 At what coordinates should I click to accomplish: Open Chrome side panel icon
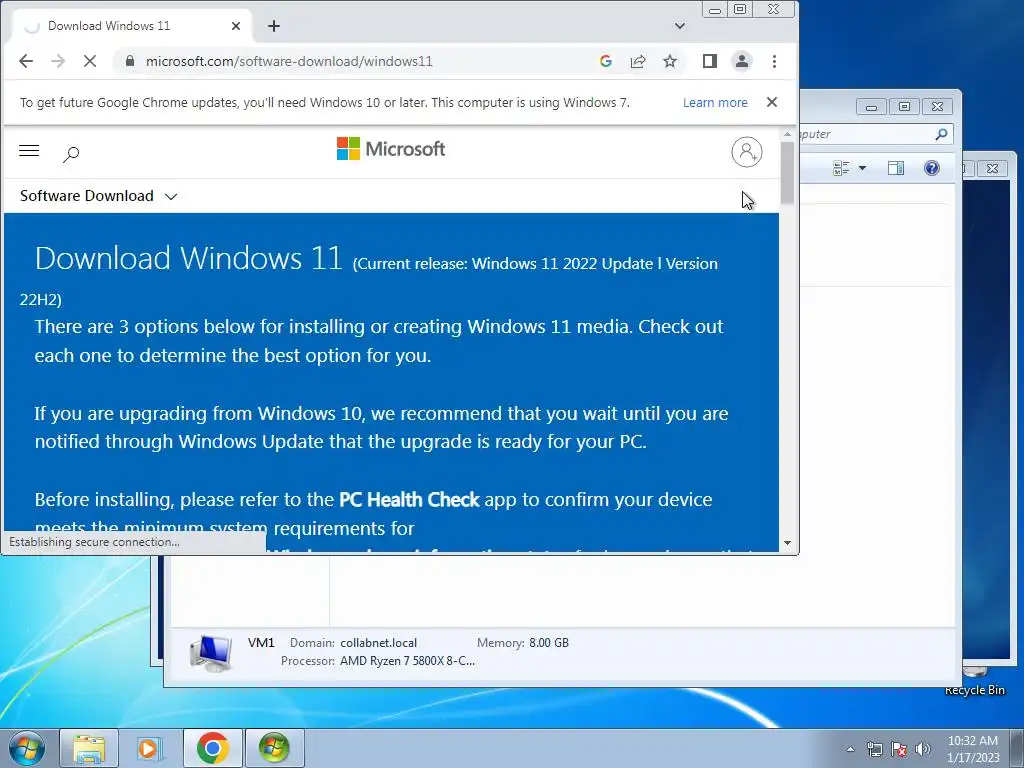710,61
